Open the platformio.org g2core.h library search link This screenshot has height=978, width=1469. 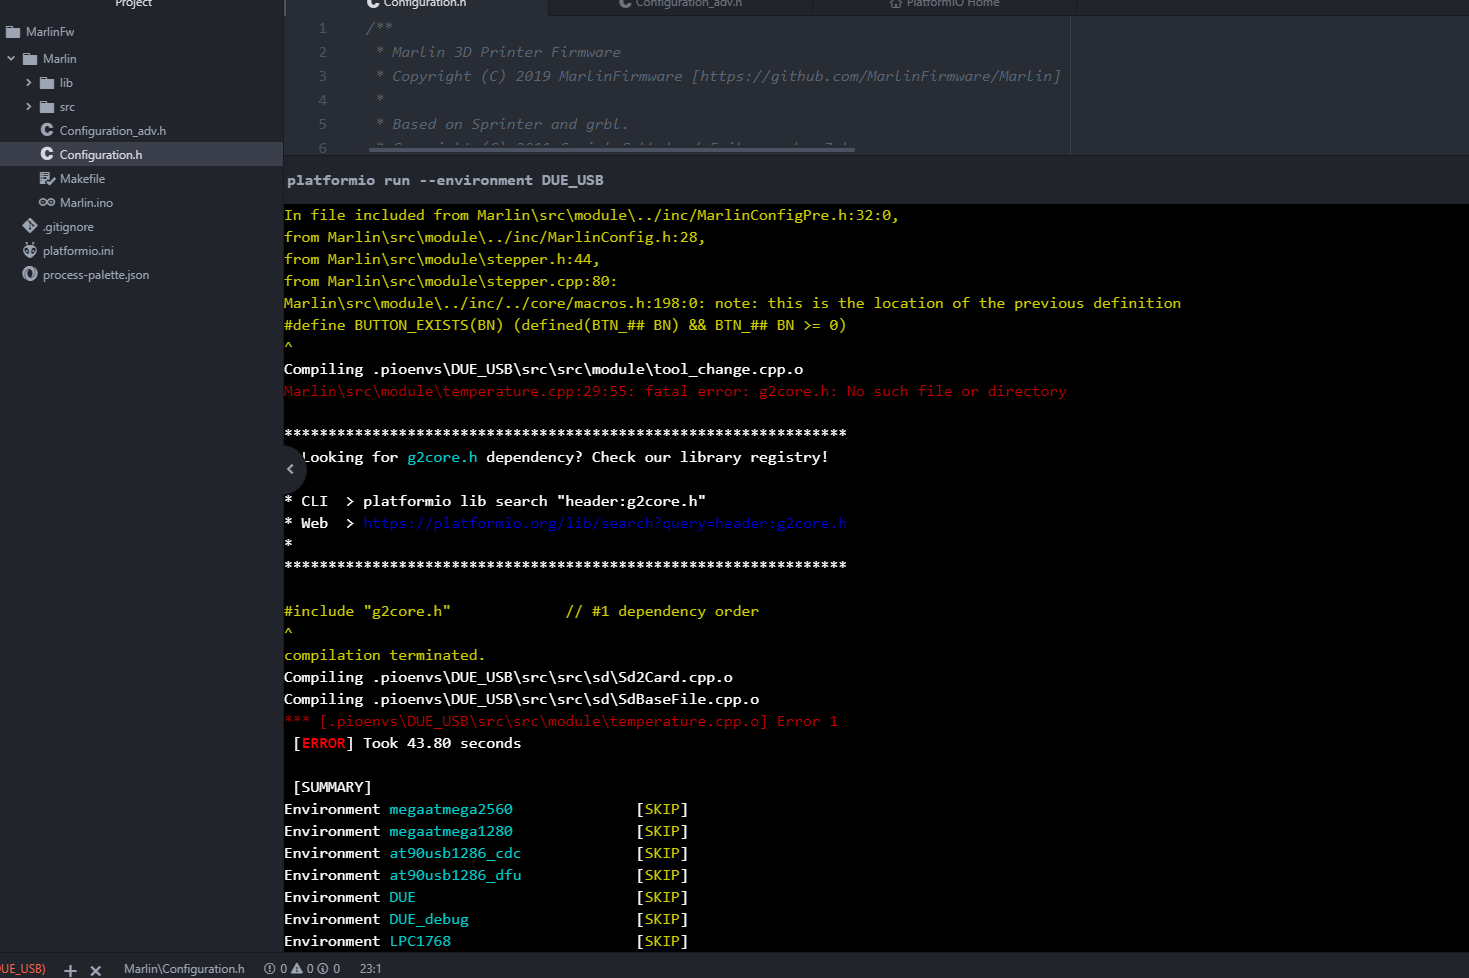604,523
